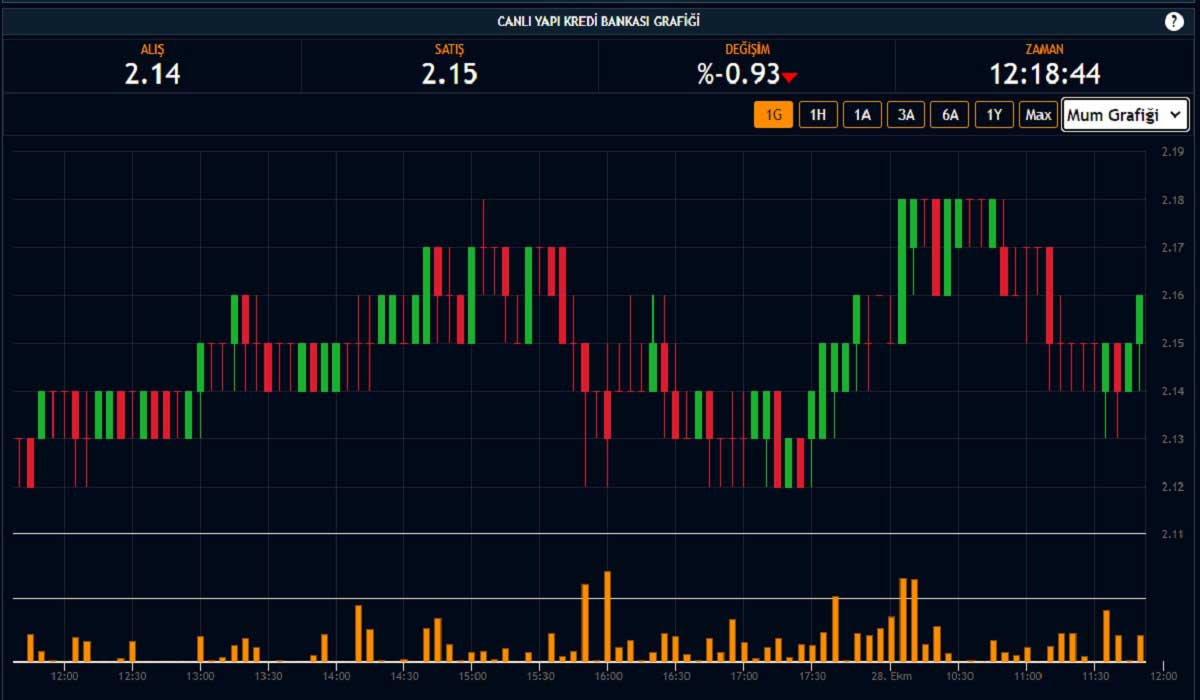The width and height of the screenshot is (1200, 700).
Task: Click the SATIŞ label
Action: 449,49
